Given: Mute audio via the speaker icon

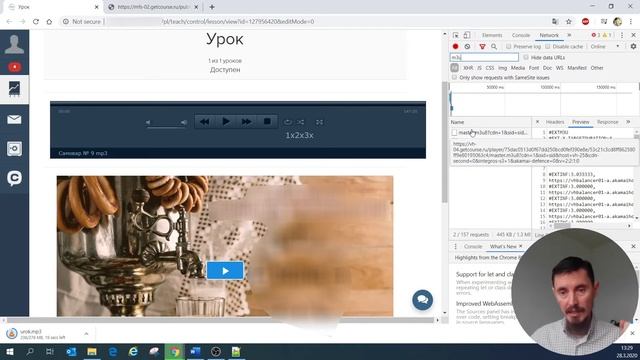Looking at the screenshot, I should (x=148, y=122).
